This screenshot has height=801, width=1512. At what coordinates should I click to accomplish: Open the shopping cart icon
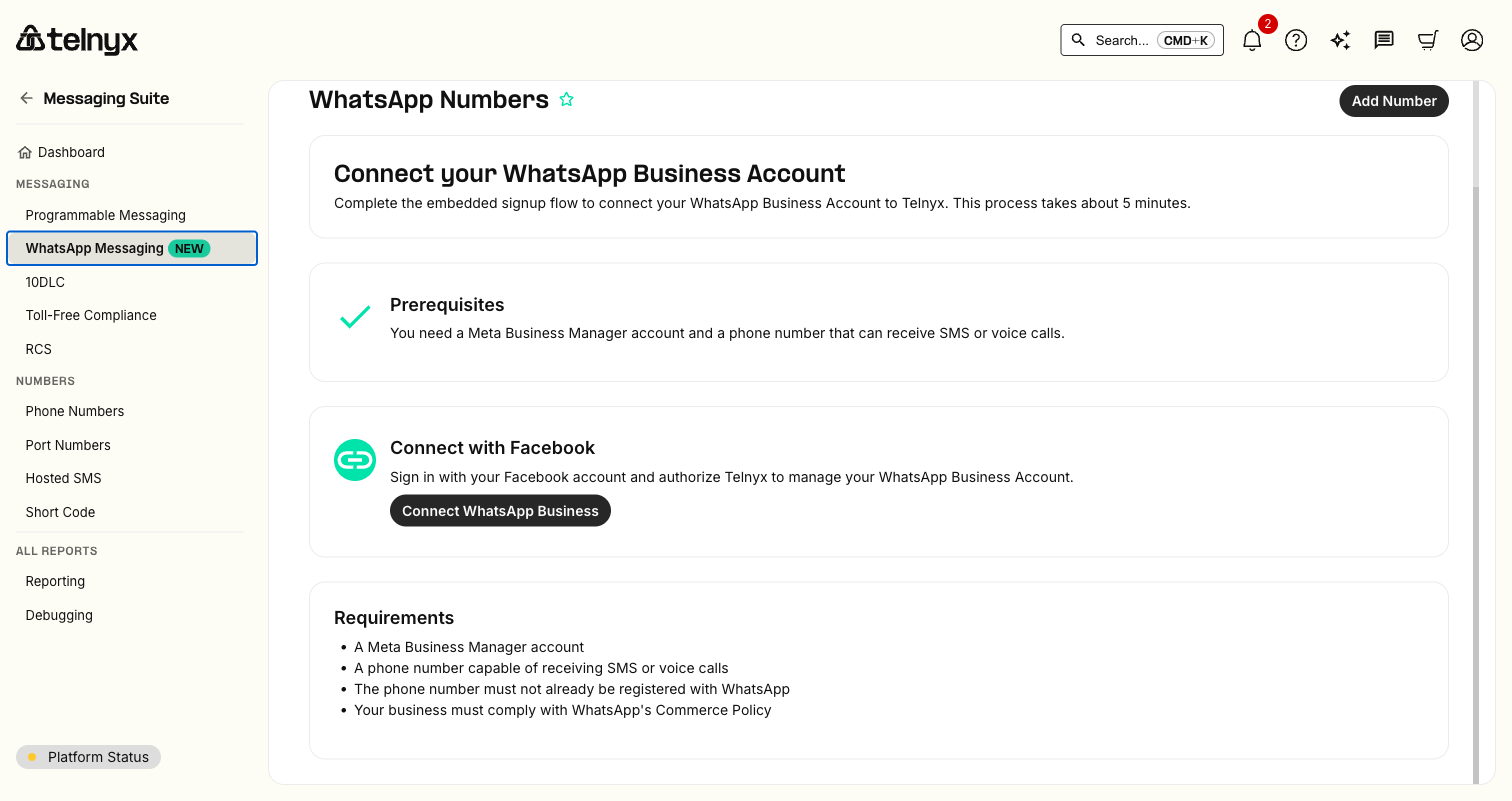pyautogui.click(x=1428, y=40)
